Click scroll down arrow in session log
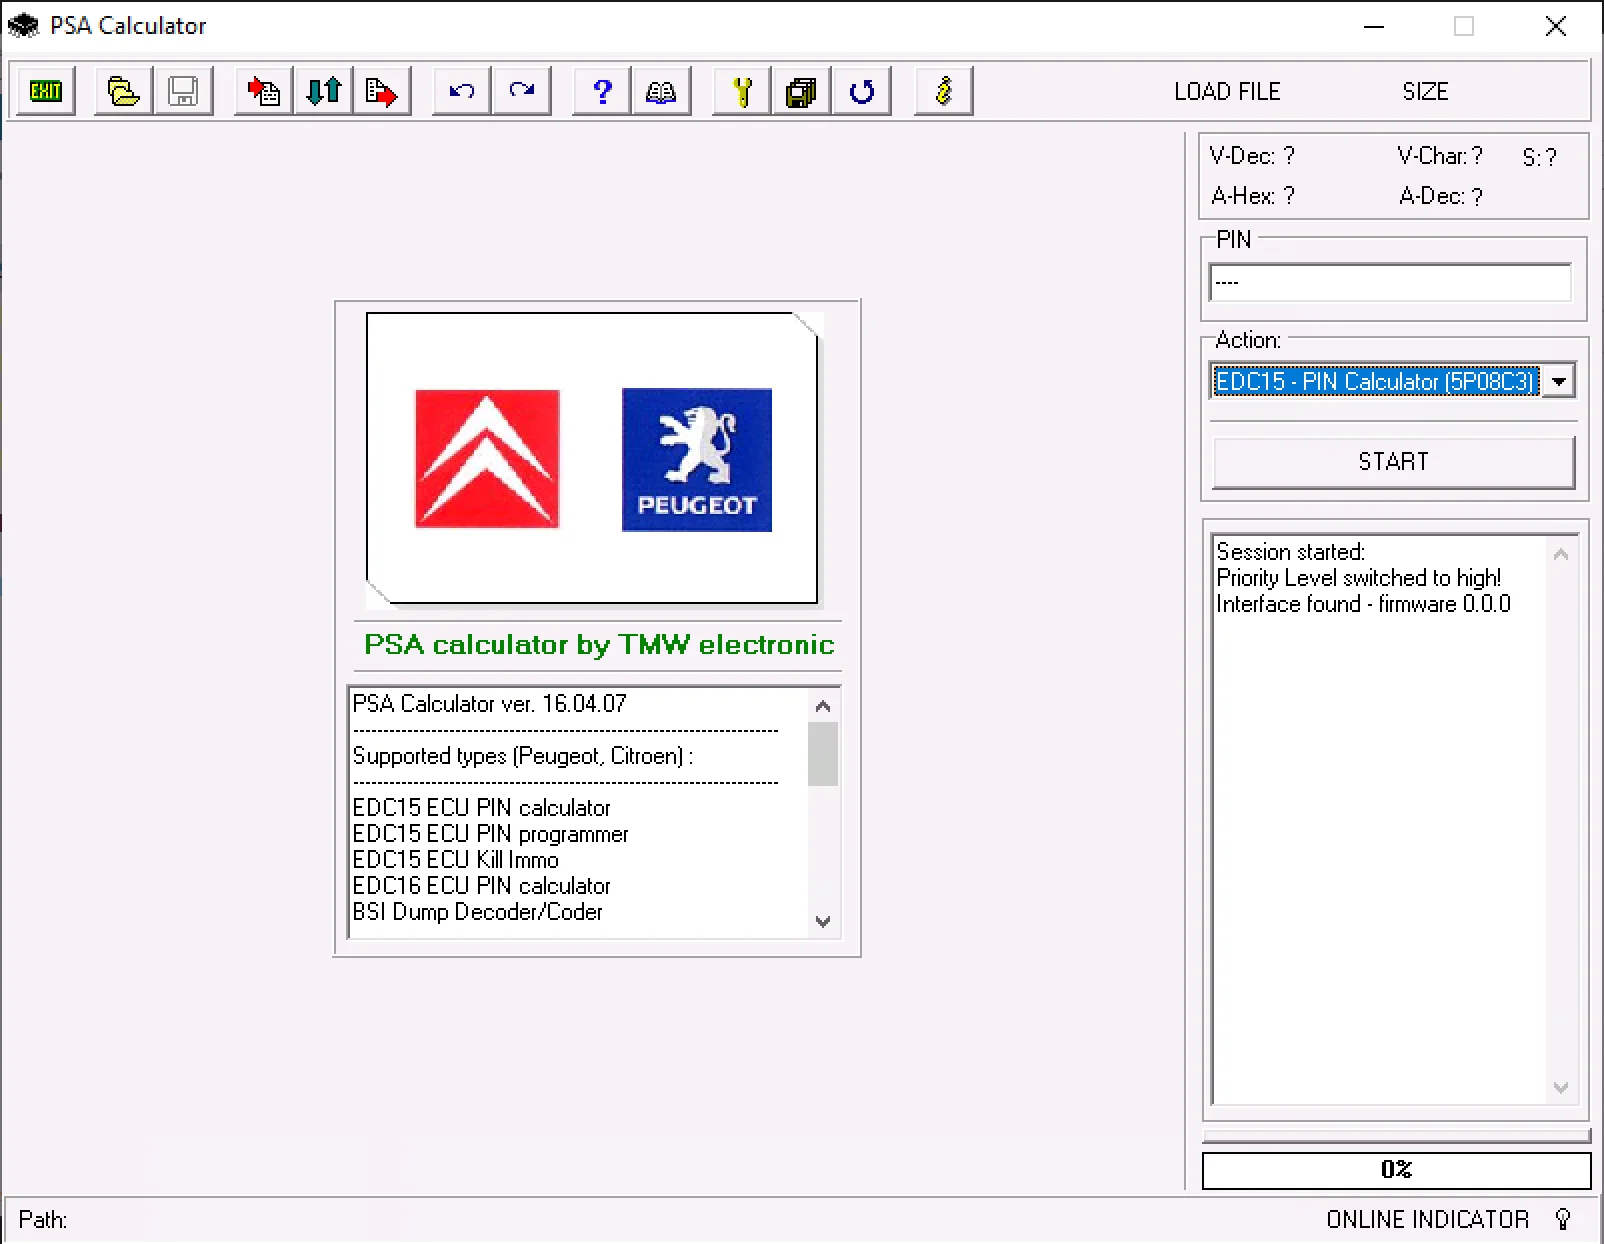 (1561, 1087)
